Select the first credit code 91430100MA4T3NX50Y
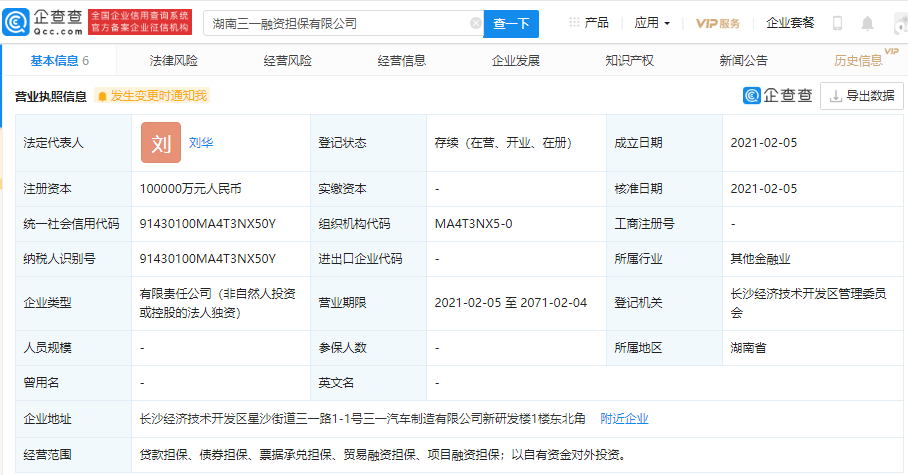908x475 pixels. point(208,224)
